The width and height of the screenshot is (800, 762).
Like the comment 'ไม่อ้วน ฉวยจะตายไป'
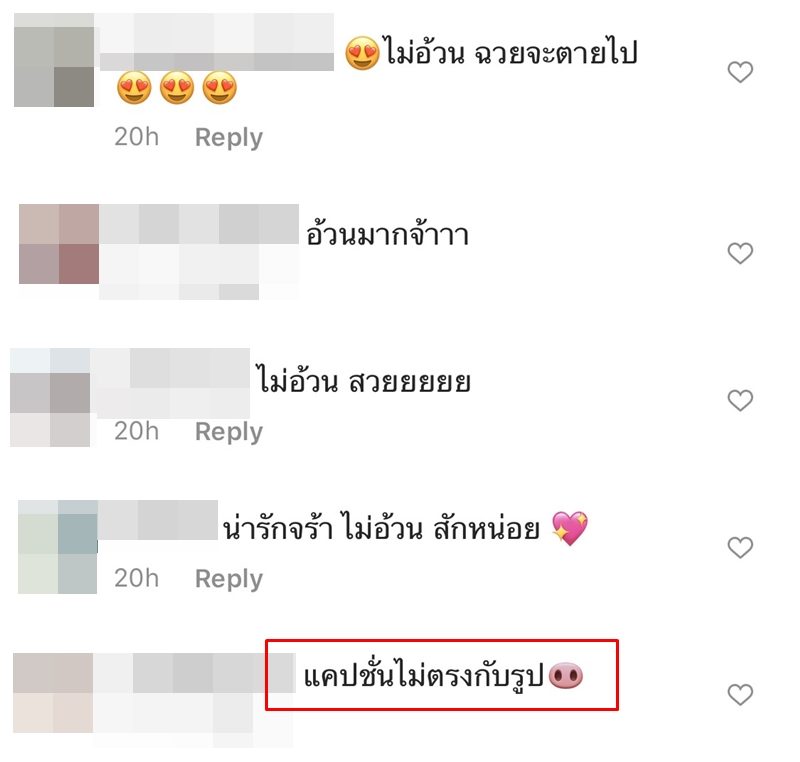[740, 72]
